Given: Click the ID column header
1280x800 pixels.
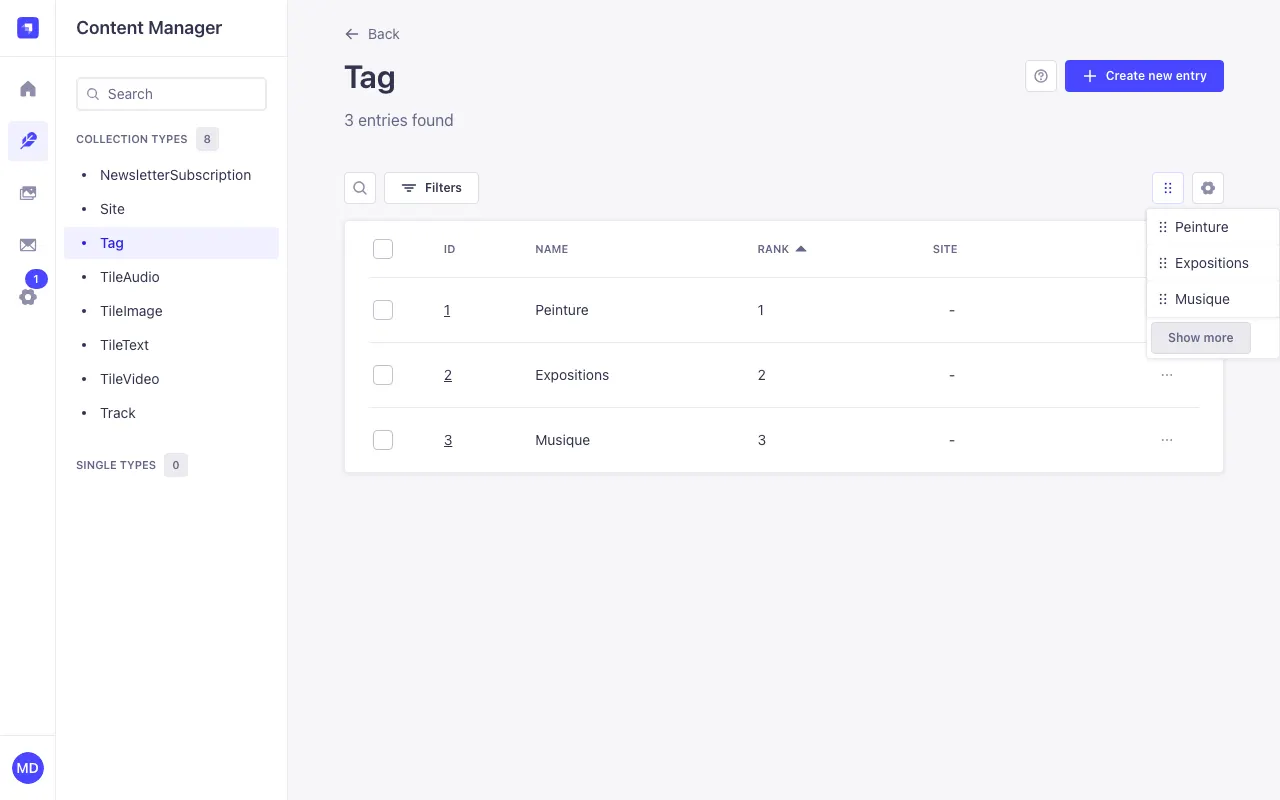Looking at the screenshot, I should (449, 249).
